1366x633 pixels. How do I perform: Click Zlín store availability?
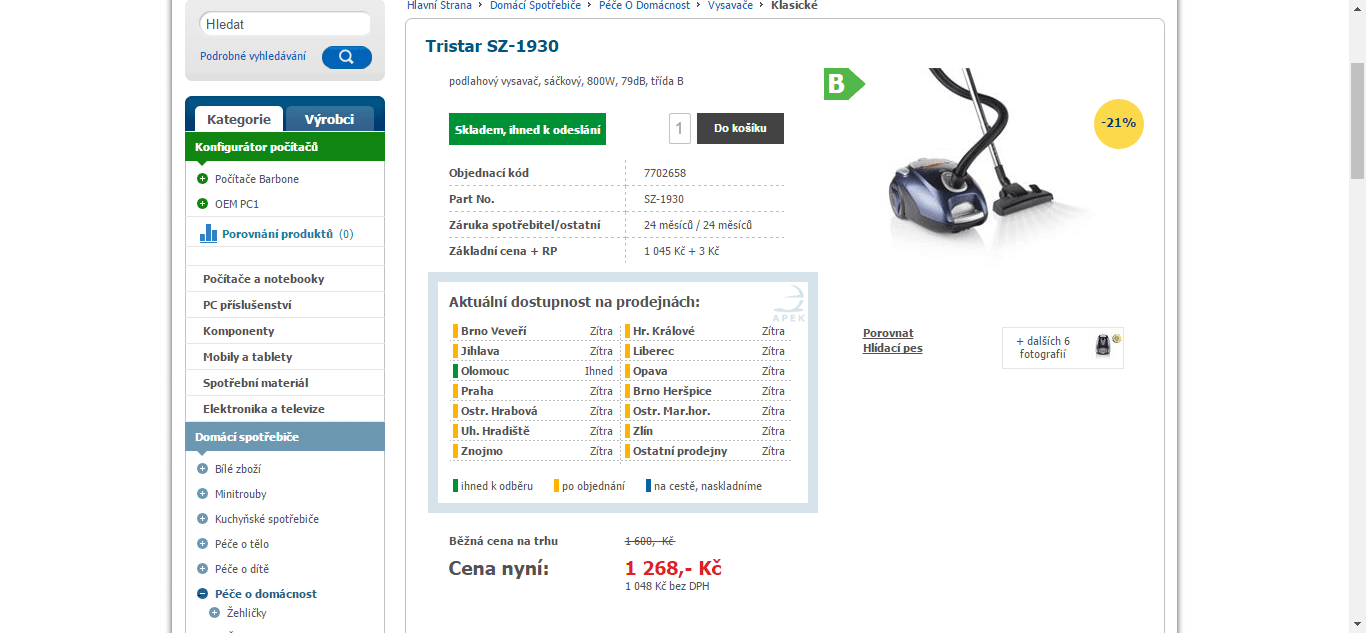(706, 431)
